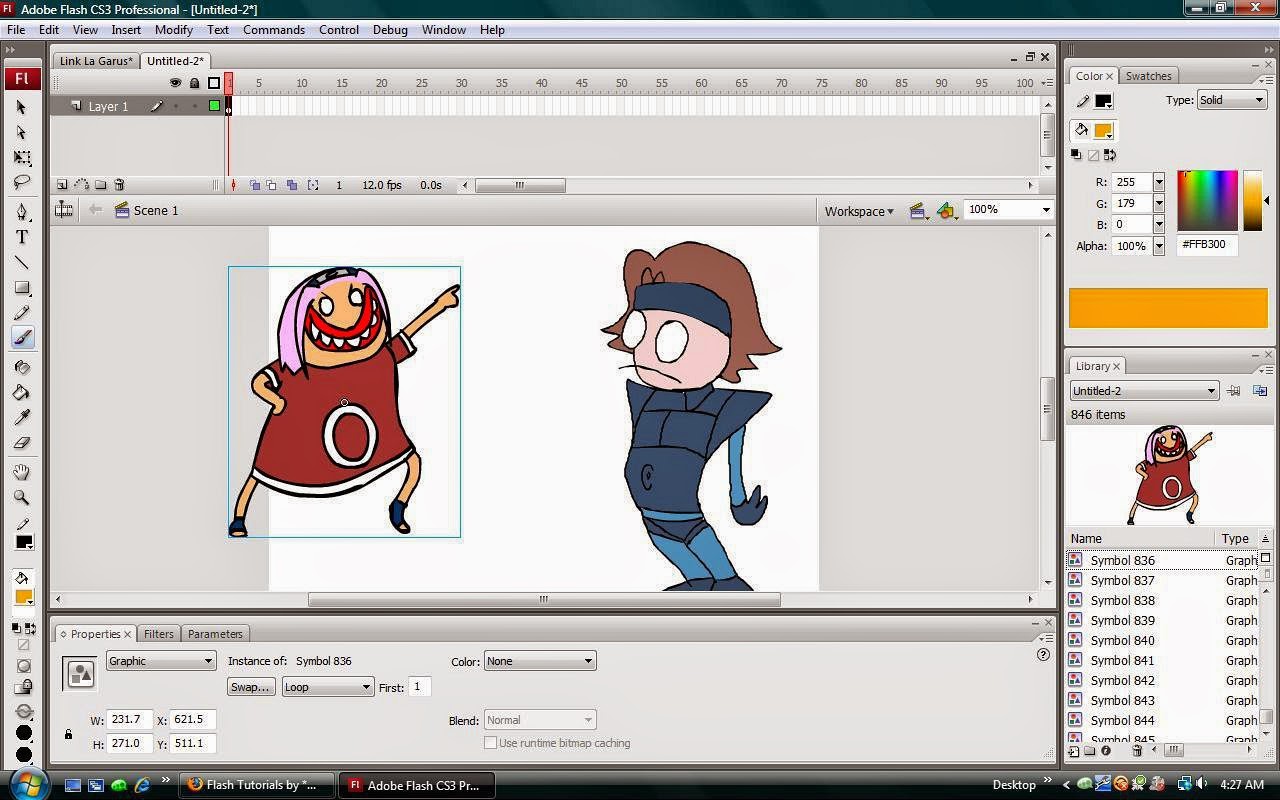The height and width of the screenshot is (800, 1280).
Task: Select the Lasso tool
Action: pyautogui.click(x=22, y=183)
